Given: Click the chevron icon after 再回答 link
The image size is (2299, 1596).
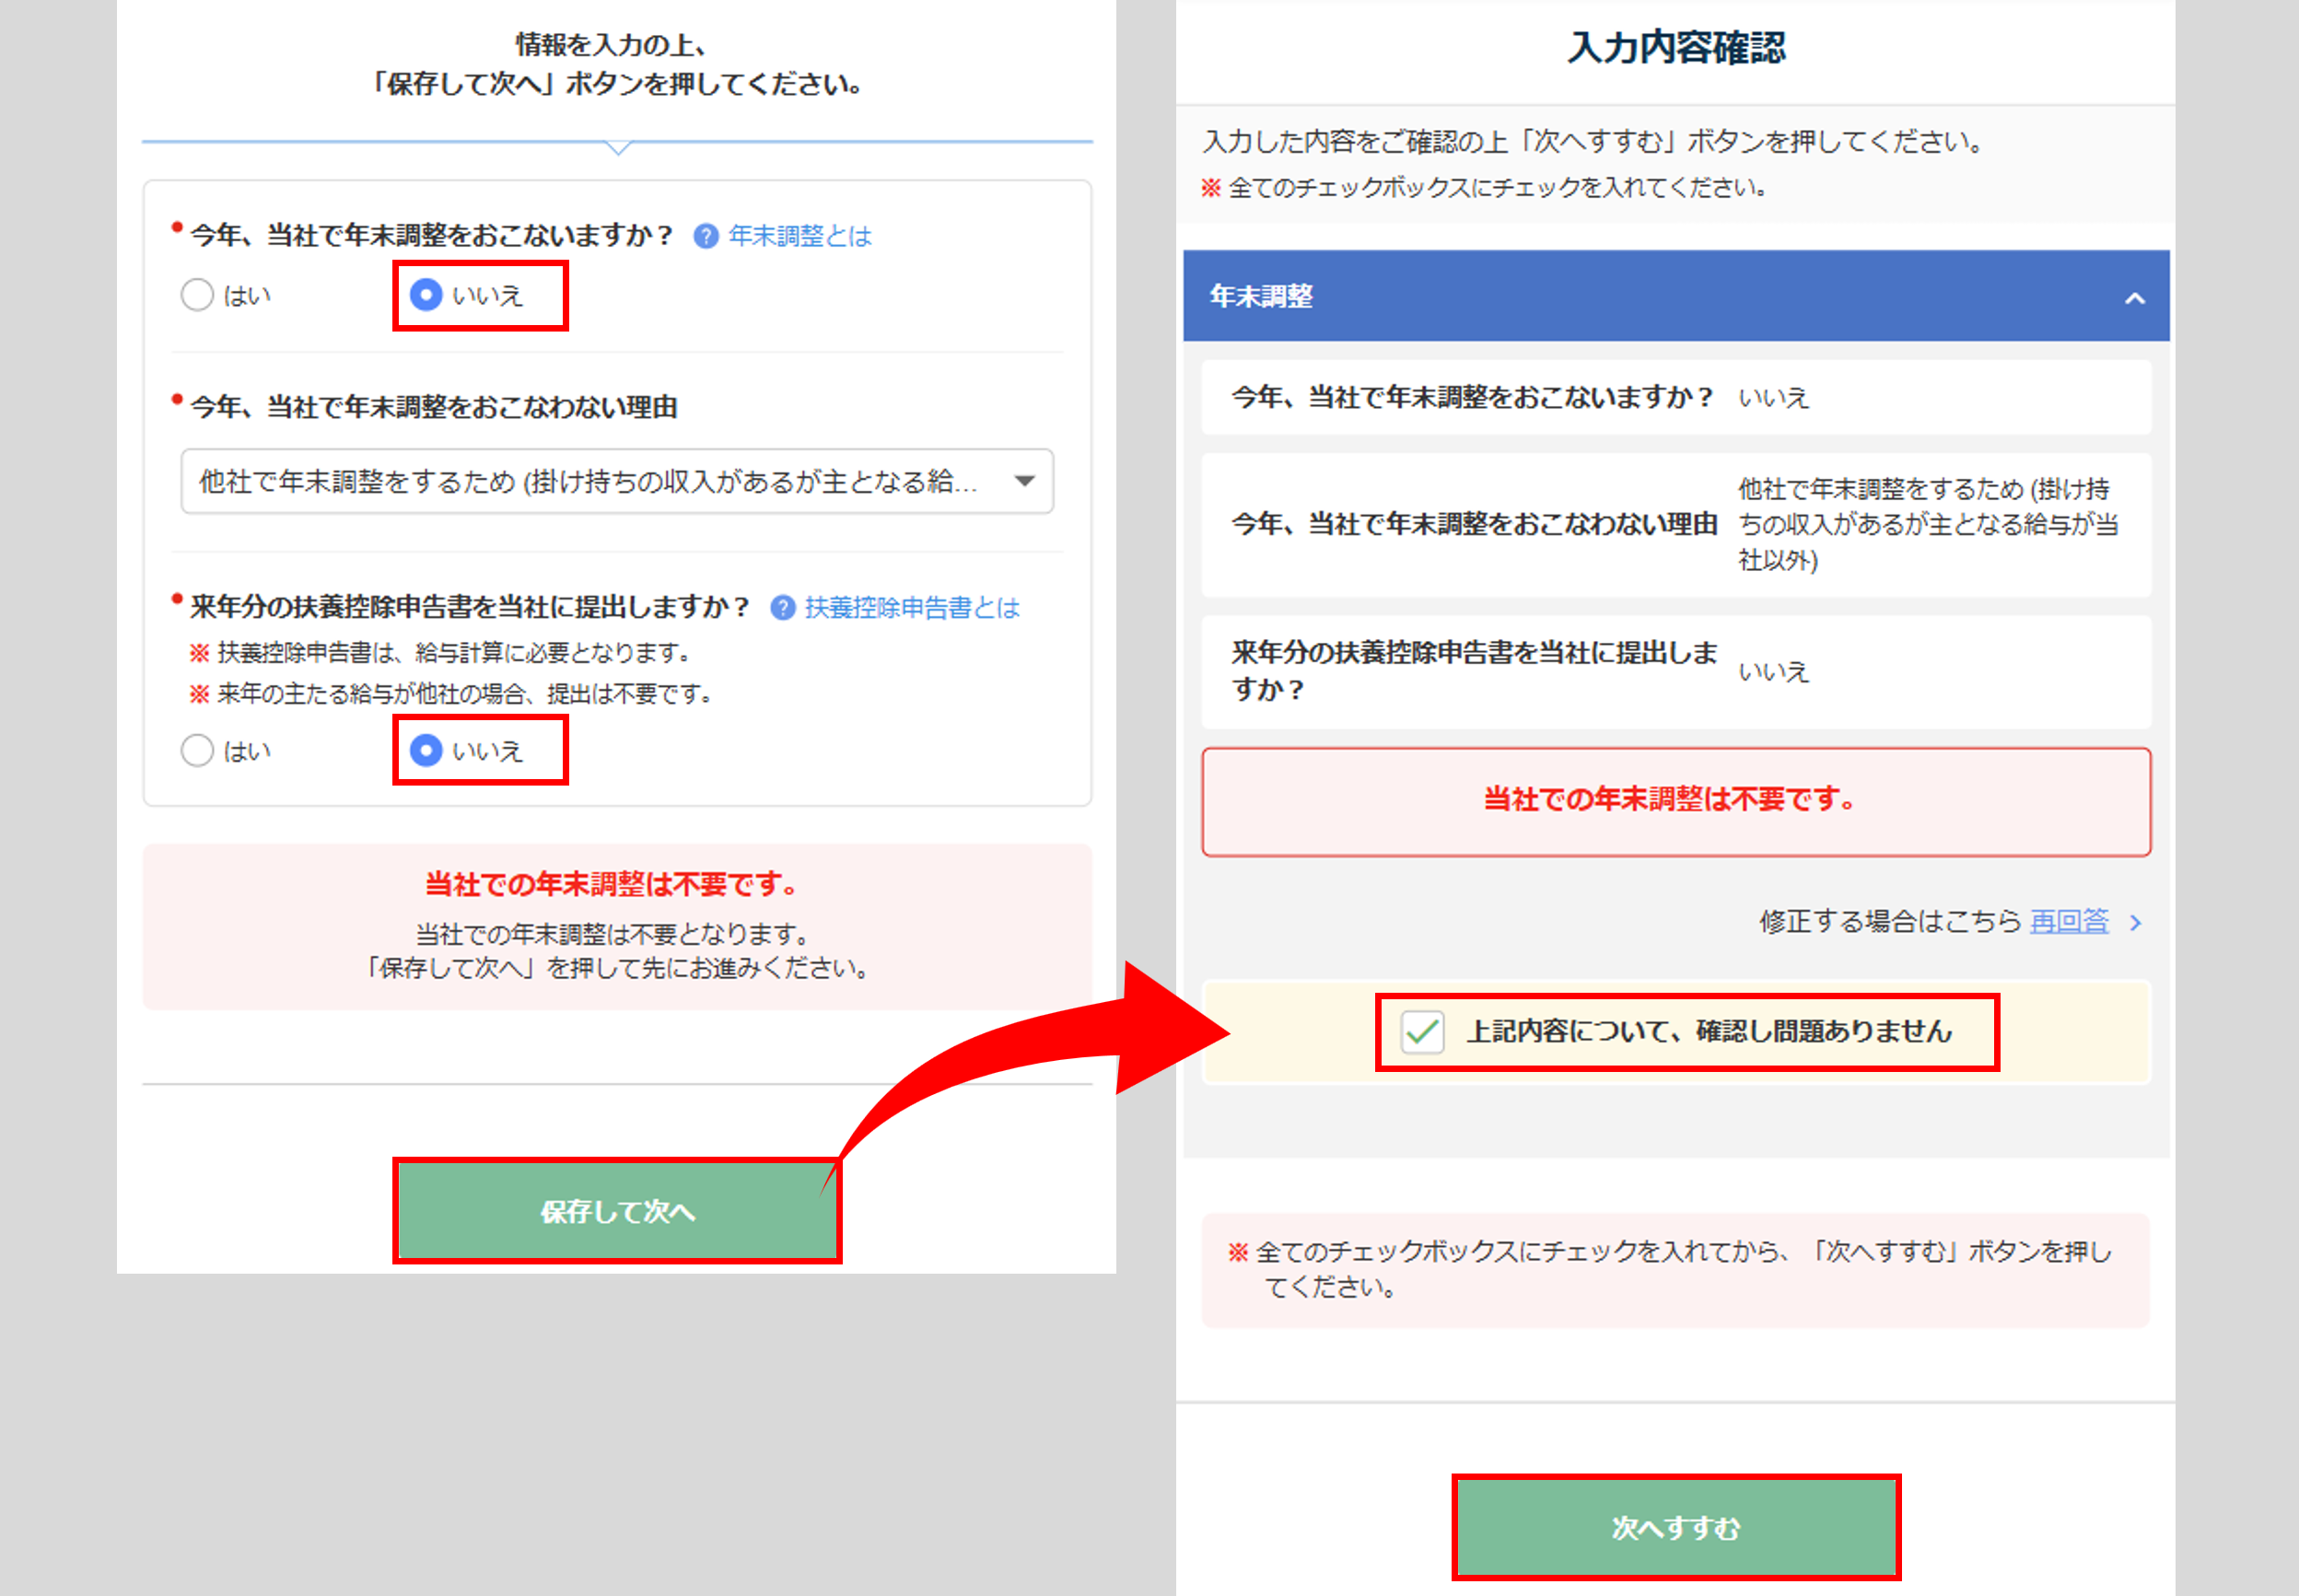Looking at the screenshot, I should coord(2136,922).
